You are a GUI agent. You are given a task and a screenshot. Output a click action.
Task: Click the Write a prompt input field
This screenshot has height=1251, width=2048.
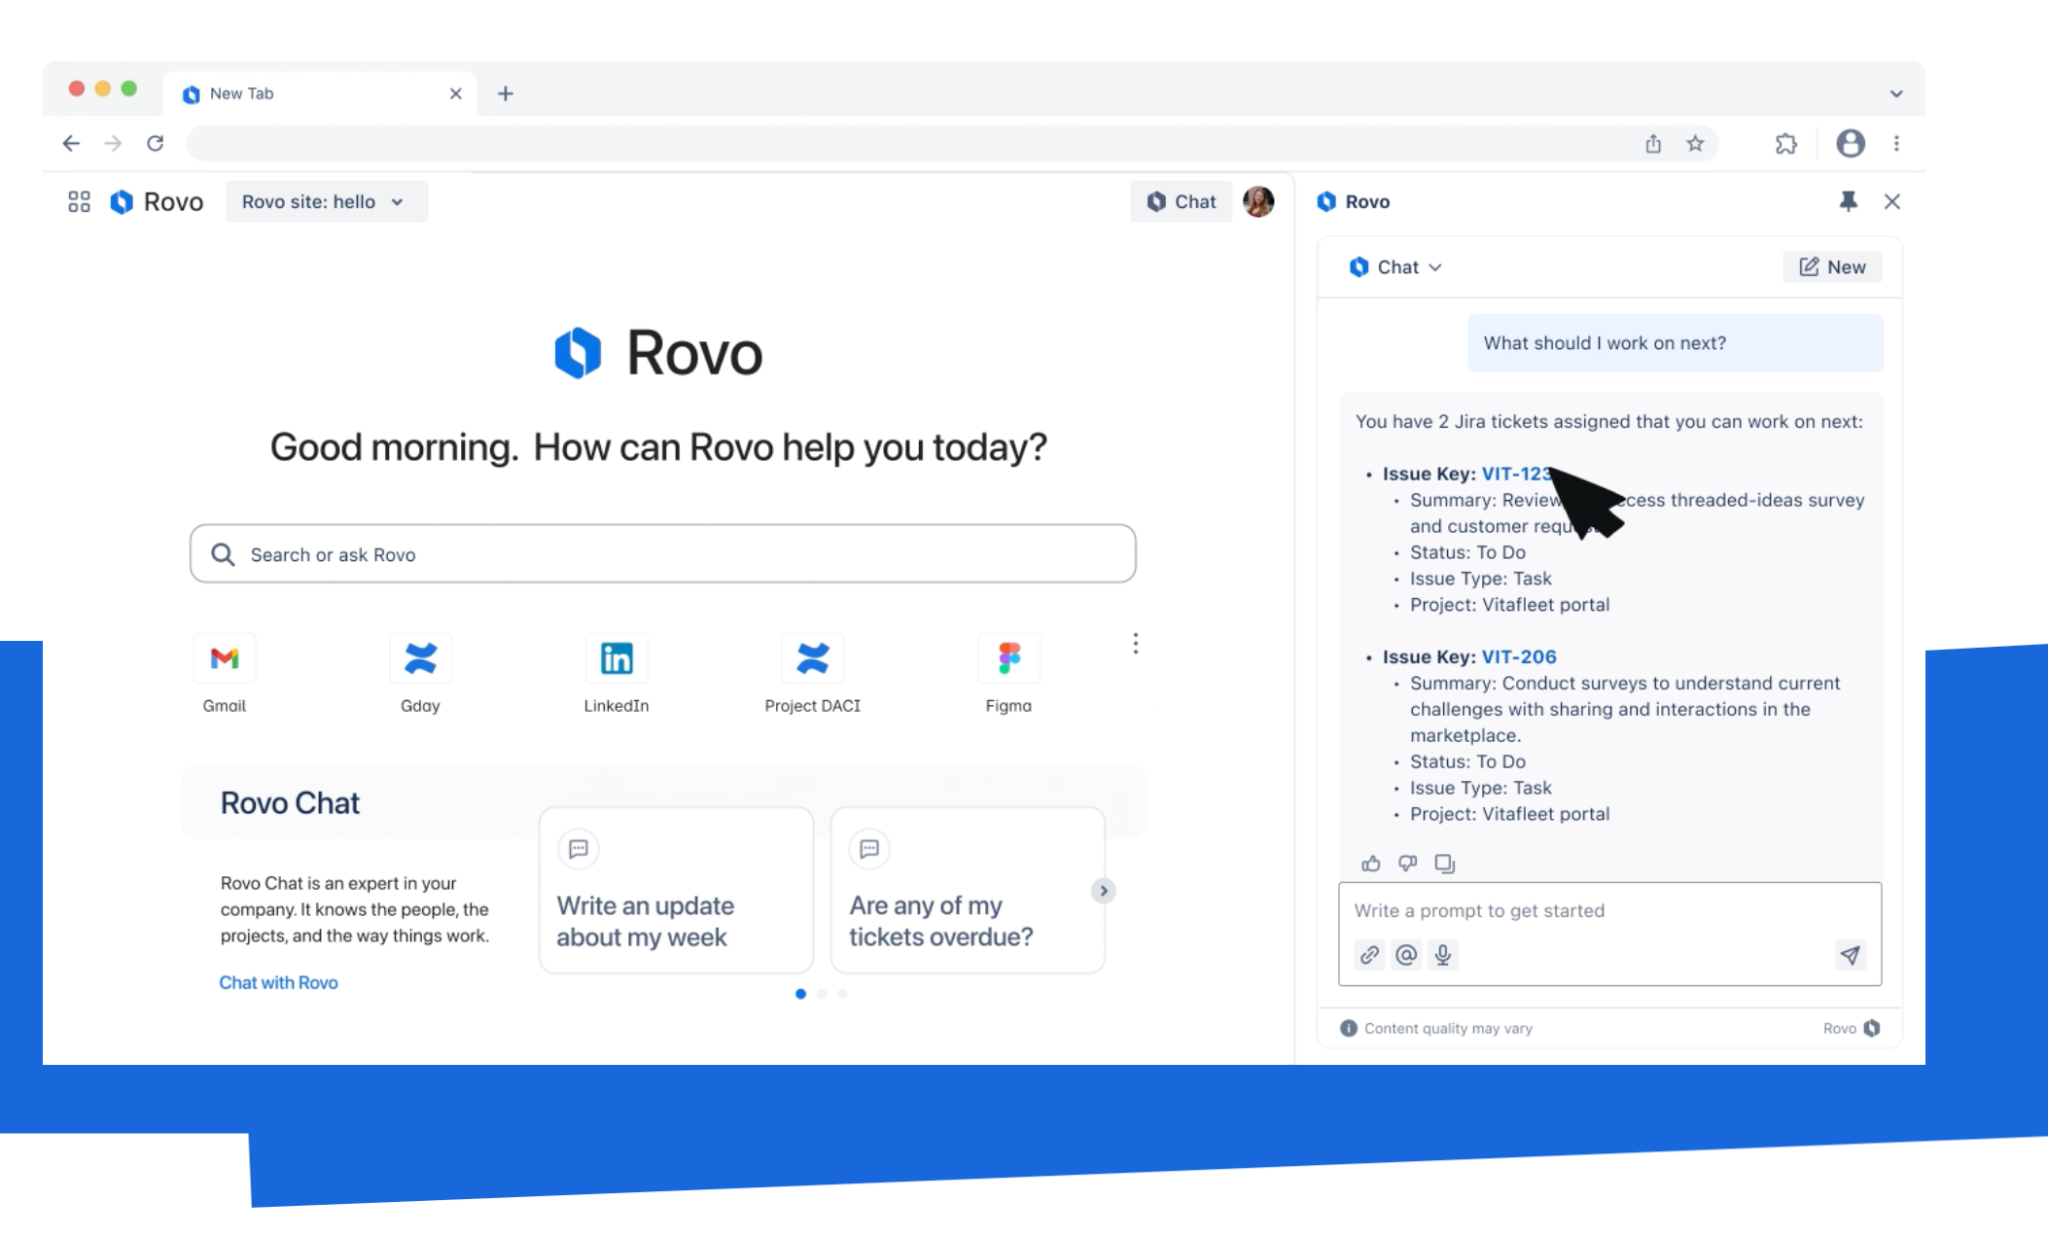pos(1609,911)
